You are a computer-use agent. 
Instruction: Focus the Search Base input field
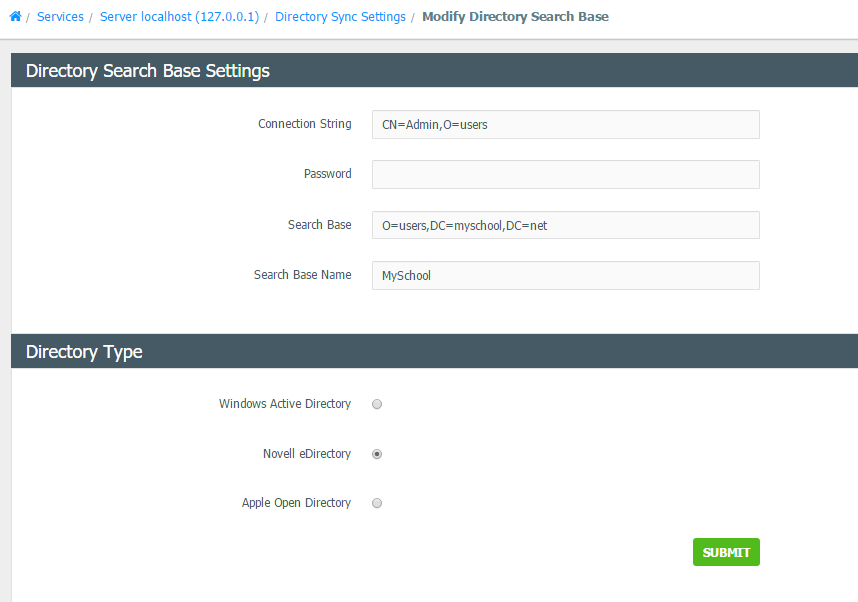[565, 225]
